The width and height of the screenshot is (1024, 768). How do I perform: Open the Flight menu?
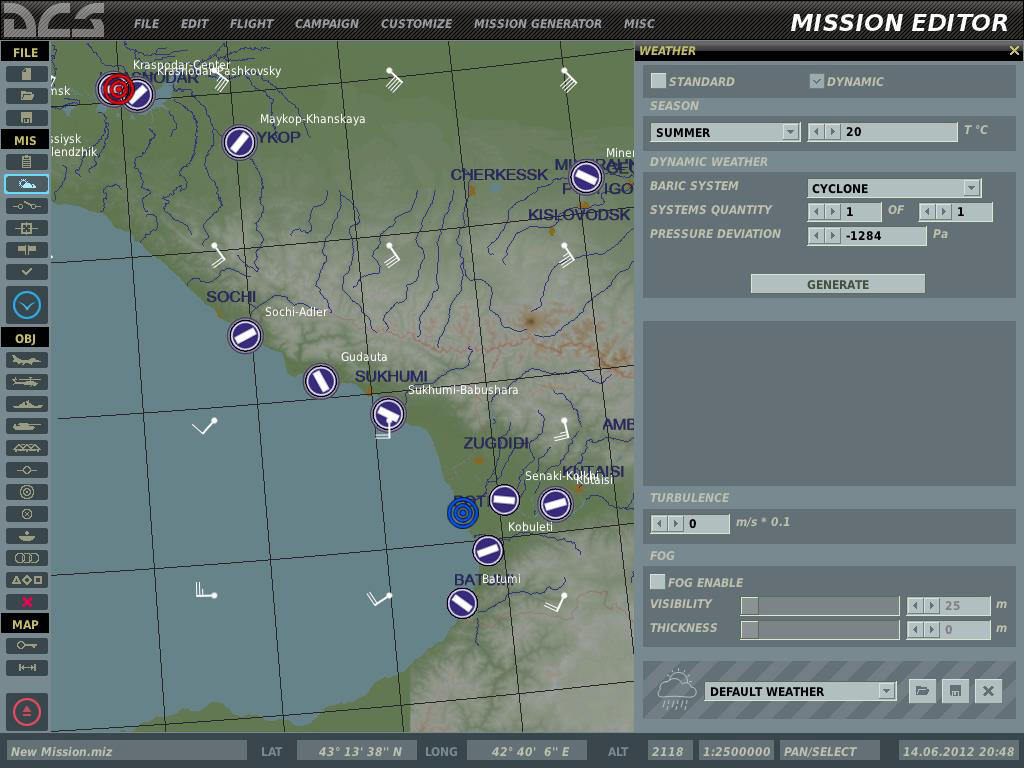click(x=251, y=24)
